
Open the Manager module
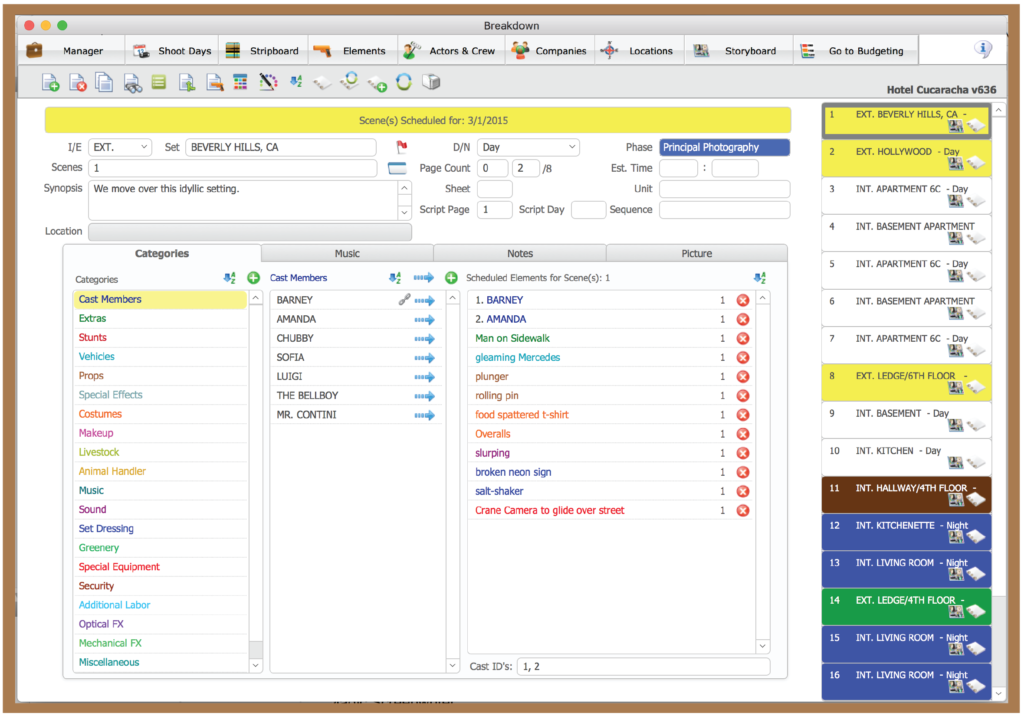(71, 50)
